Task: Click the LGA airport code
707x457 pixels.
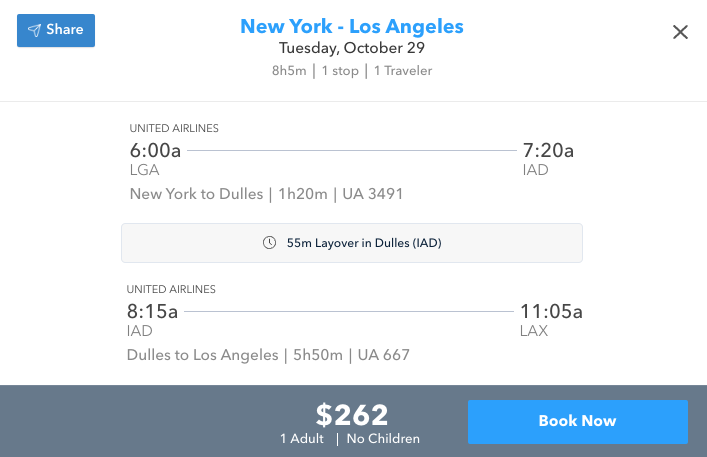Action: (144, 170)
